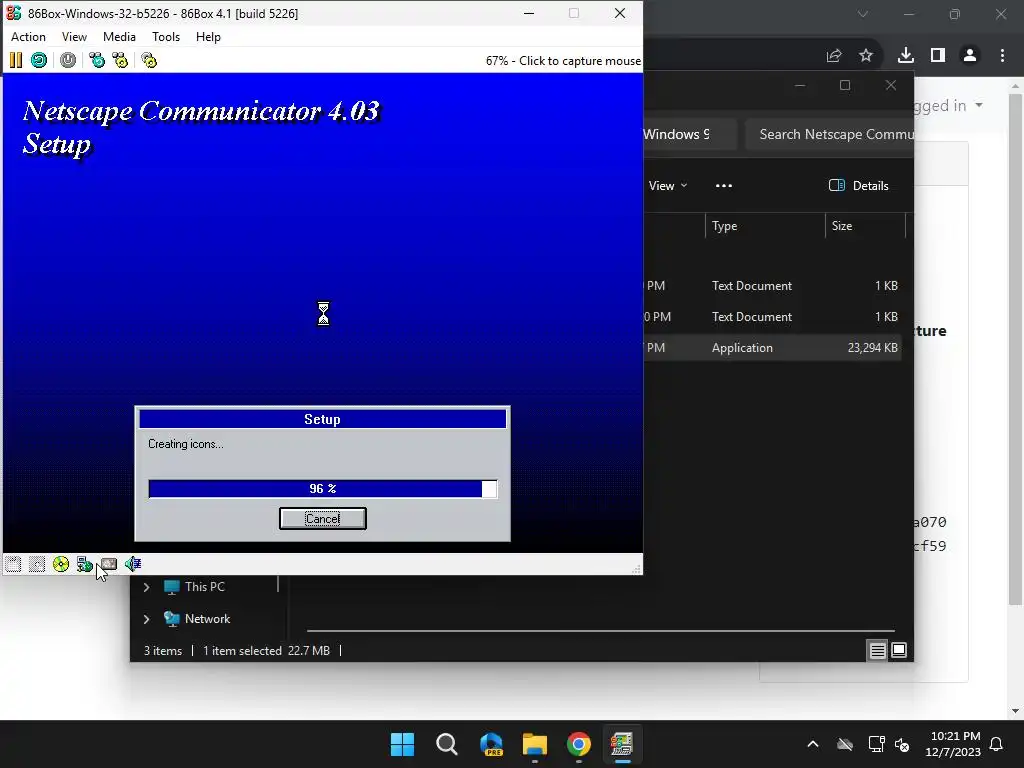The image size is (1024, 768).
Task: Toggle Chrome side panel icon
Action: [x=938, y=56]
